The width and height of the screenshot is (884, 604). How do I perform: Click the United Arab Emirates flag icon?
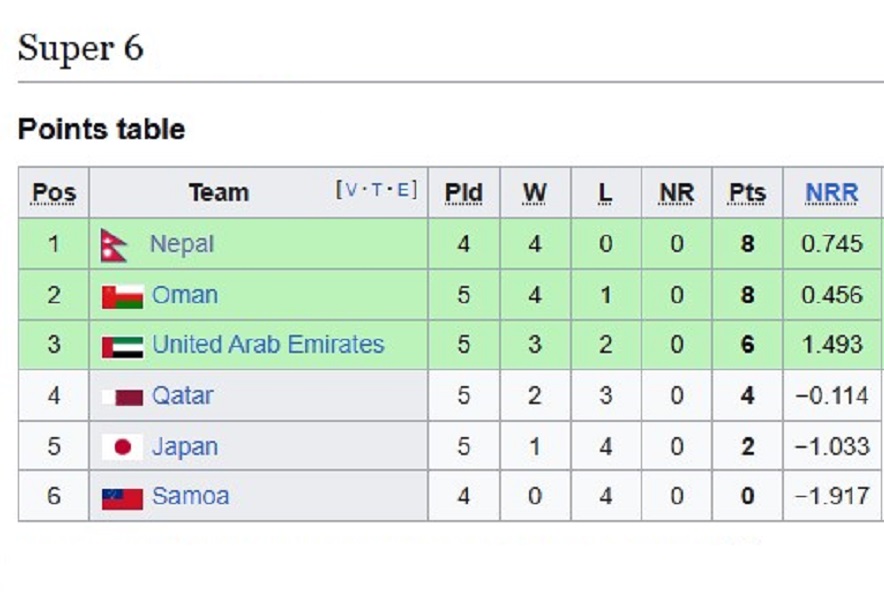(122, 346)
